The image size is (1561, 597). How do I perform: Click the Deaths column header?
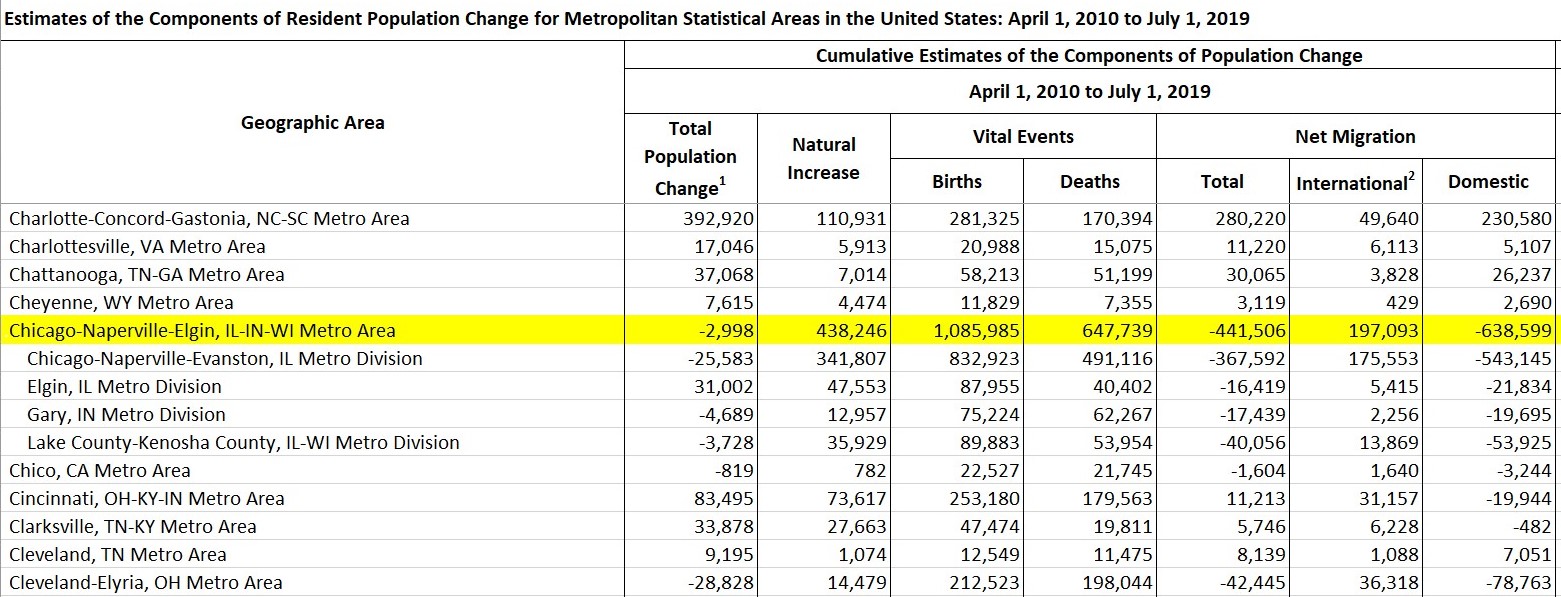1089,181
